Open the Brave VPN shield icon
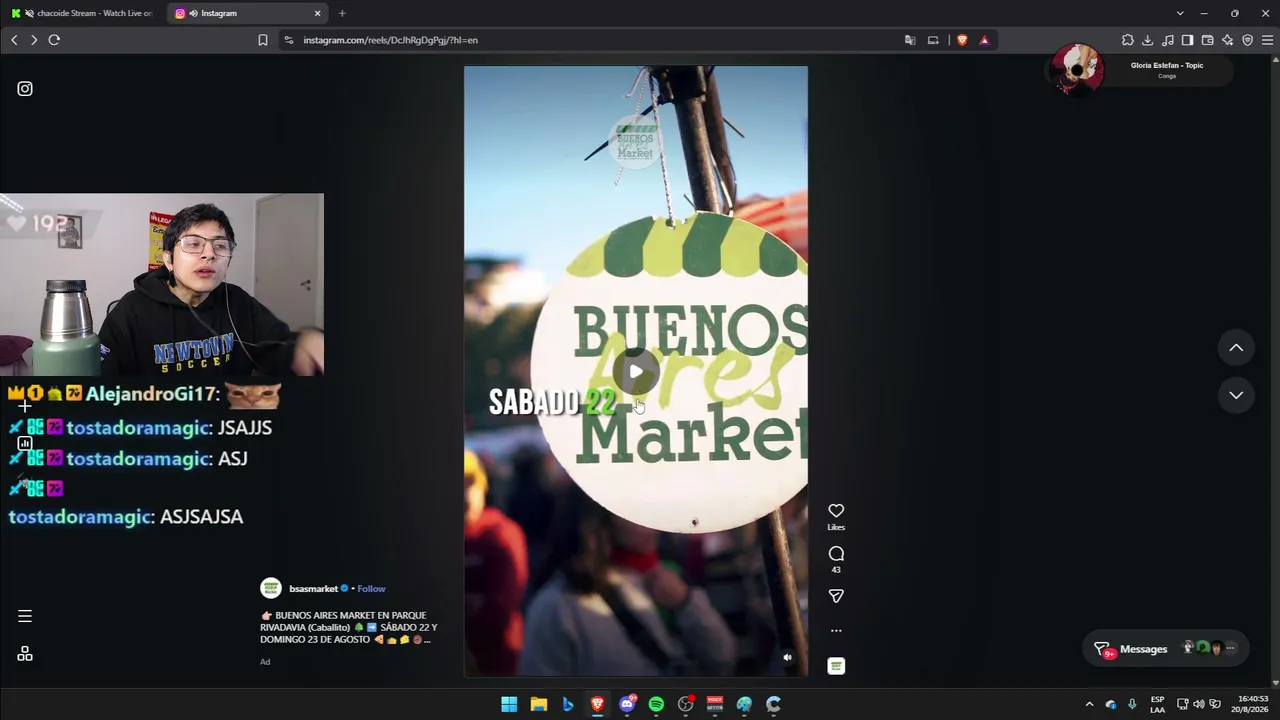The width and height of the screenshot is (1280, 720). [1248, 40]
